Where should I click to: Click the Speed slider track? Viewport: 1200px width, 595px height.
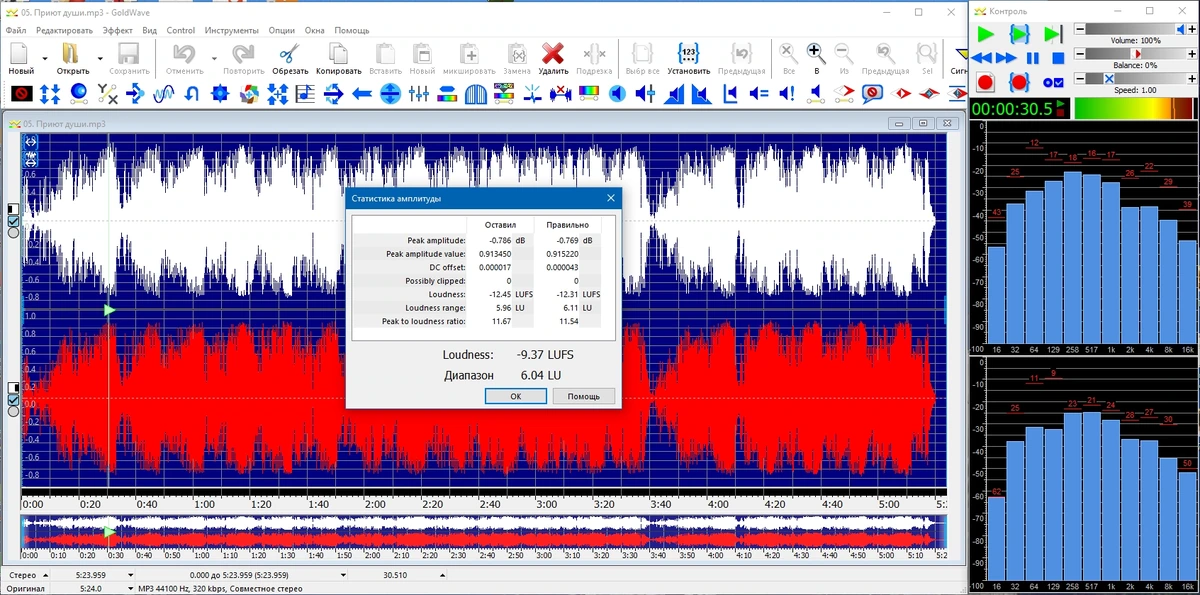click(1136, 78)
